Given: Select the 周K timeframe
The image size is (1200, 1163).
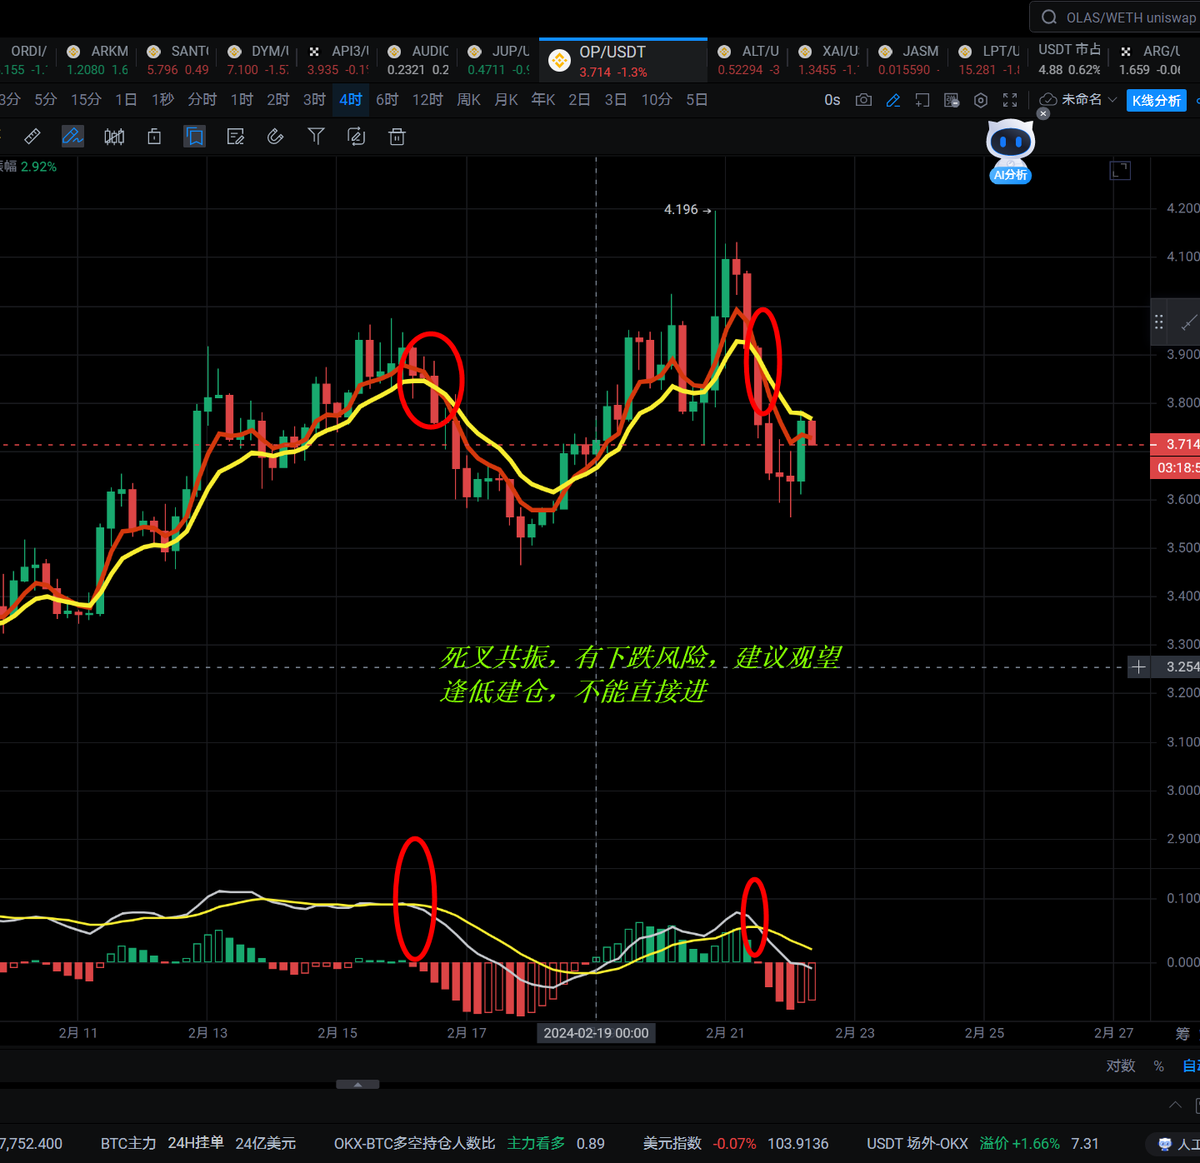Looking at the screenshot, I should 469,100.
